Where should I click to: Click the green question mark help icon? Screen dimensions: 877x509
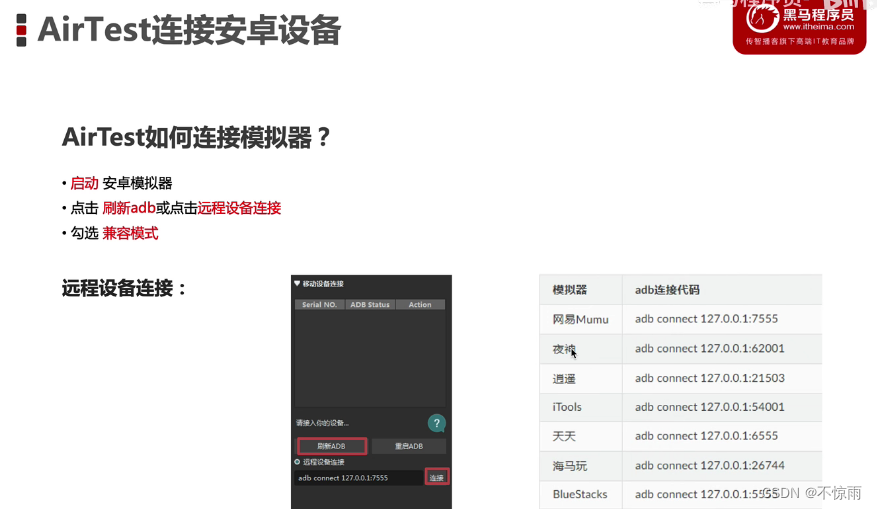(436, 423)
